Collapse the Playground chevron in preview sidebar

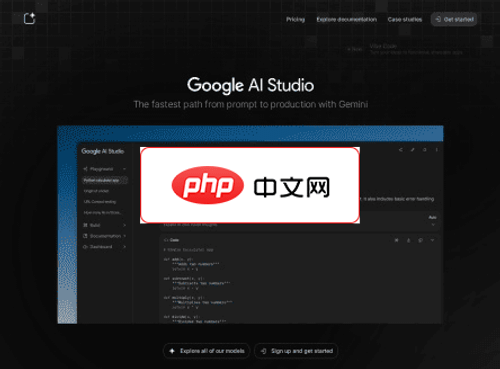[124, 169]
